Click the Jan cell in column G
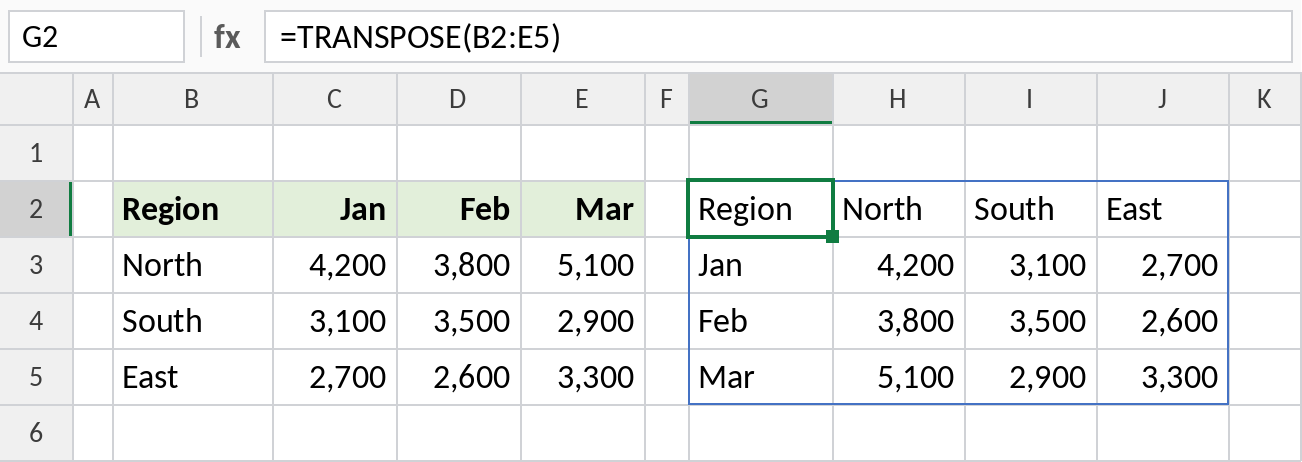 click(x=761, y=265)
